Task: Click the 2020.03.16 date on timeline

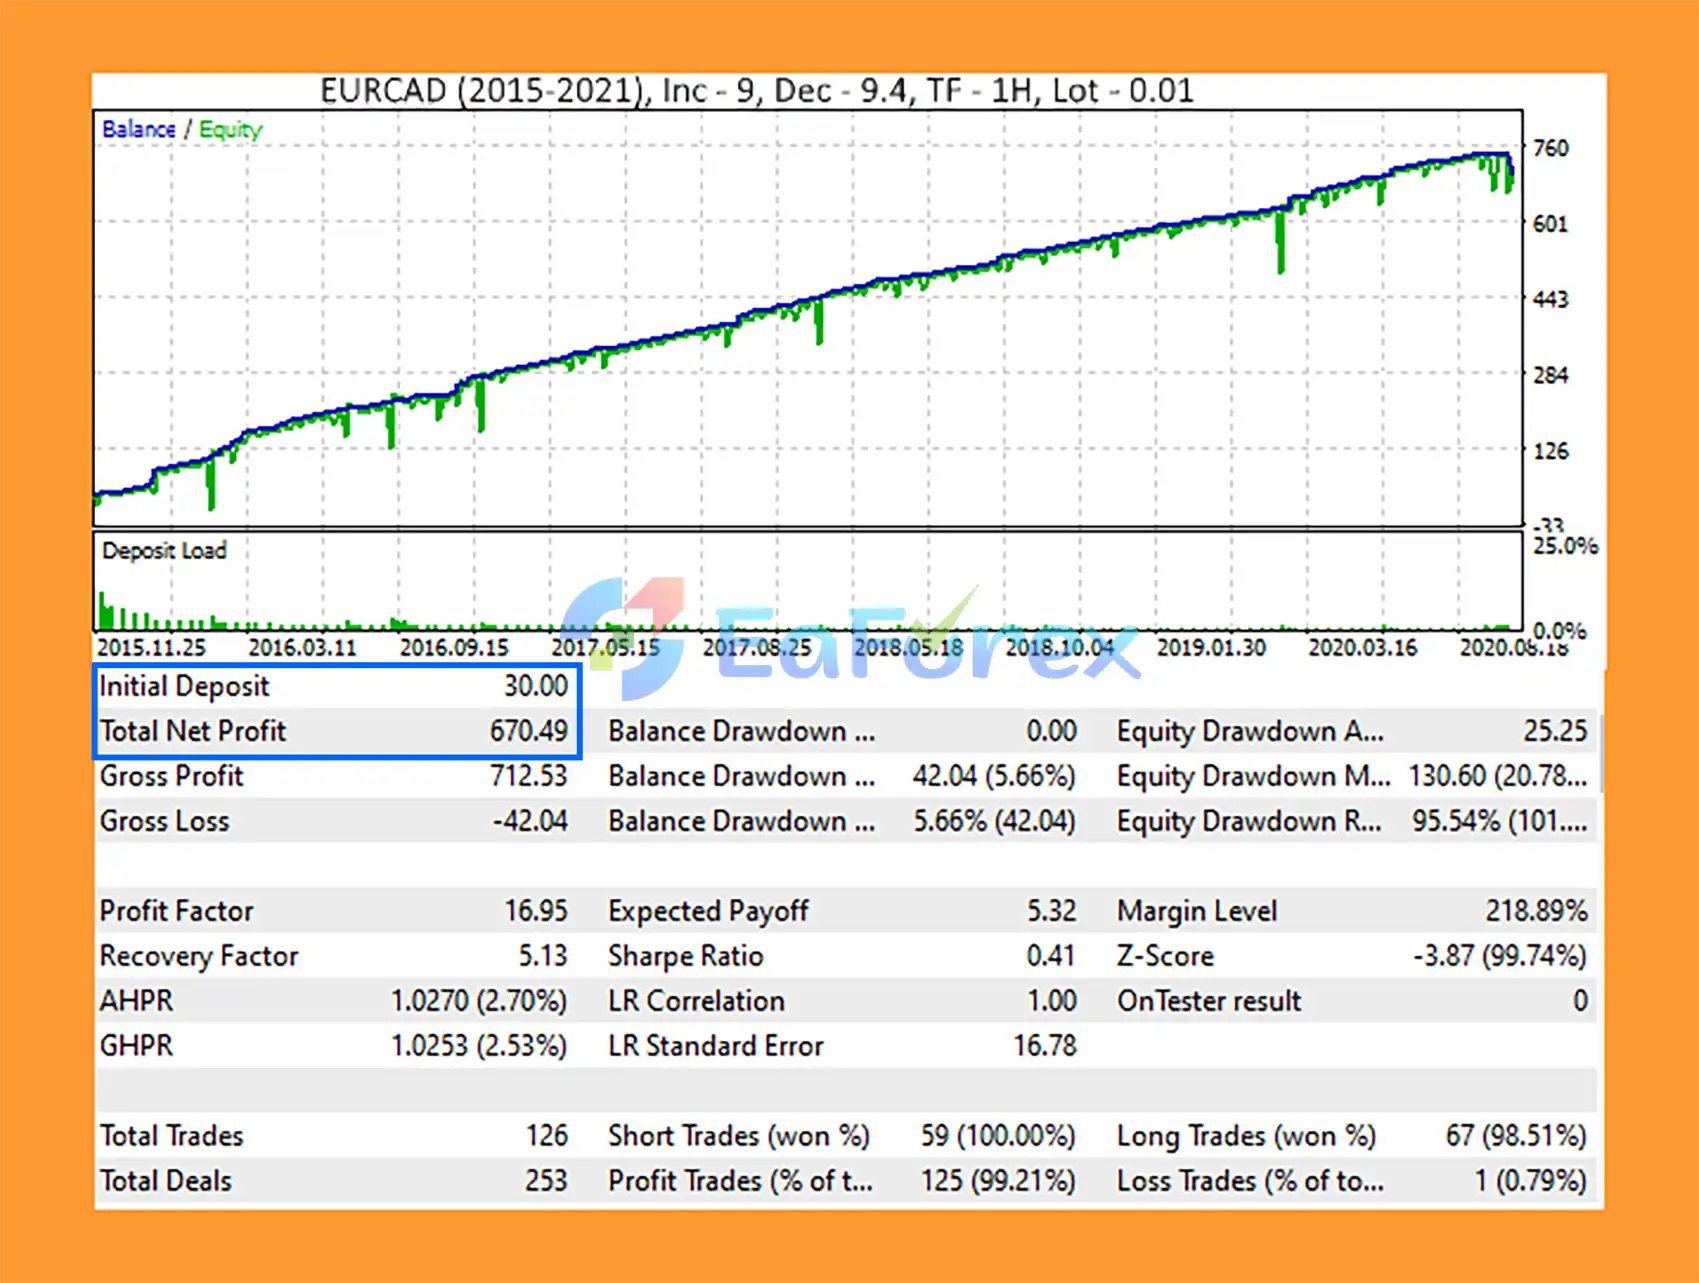Action: click(1363, 647)
